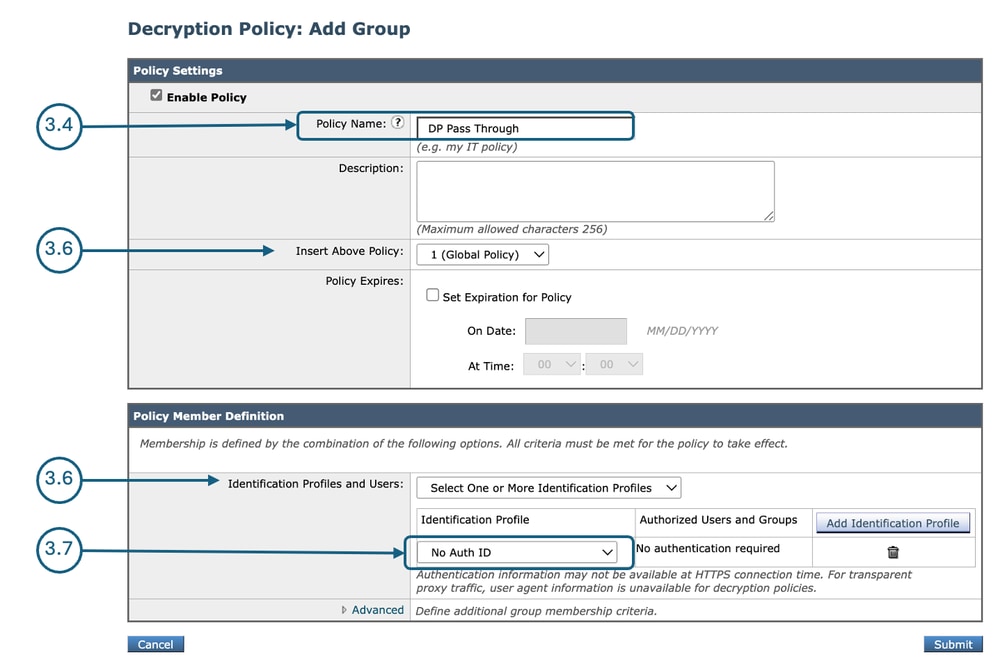Click the On Date field
998x667 pixels.
tap(576, 330)
